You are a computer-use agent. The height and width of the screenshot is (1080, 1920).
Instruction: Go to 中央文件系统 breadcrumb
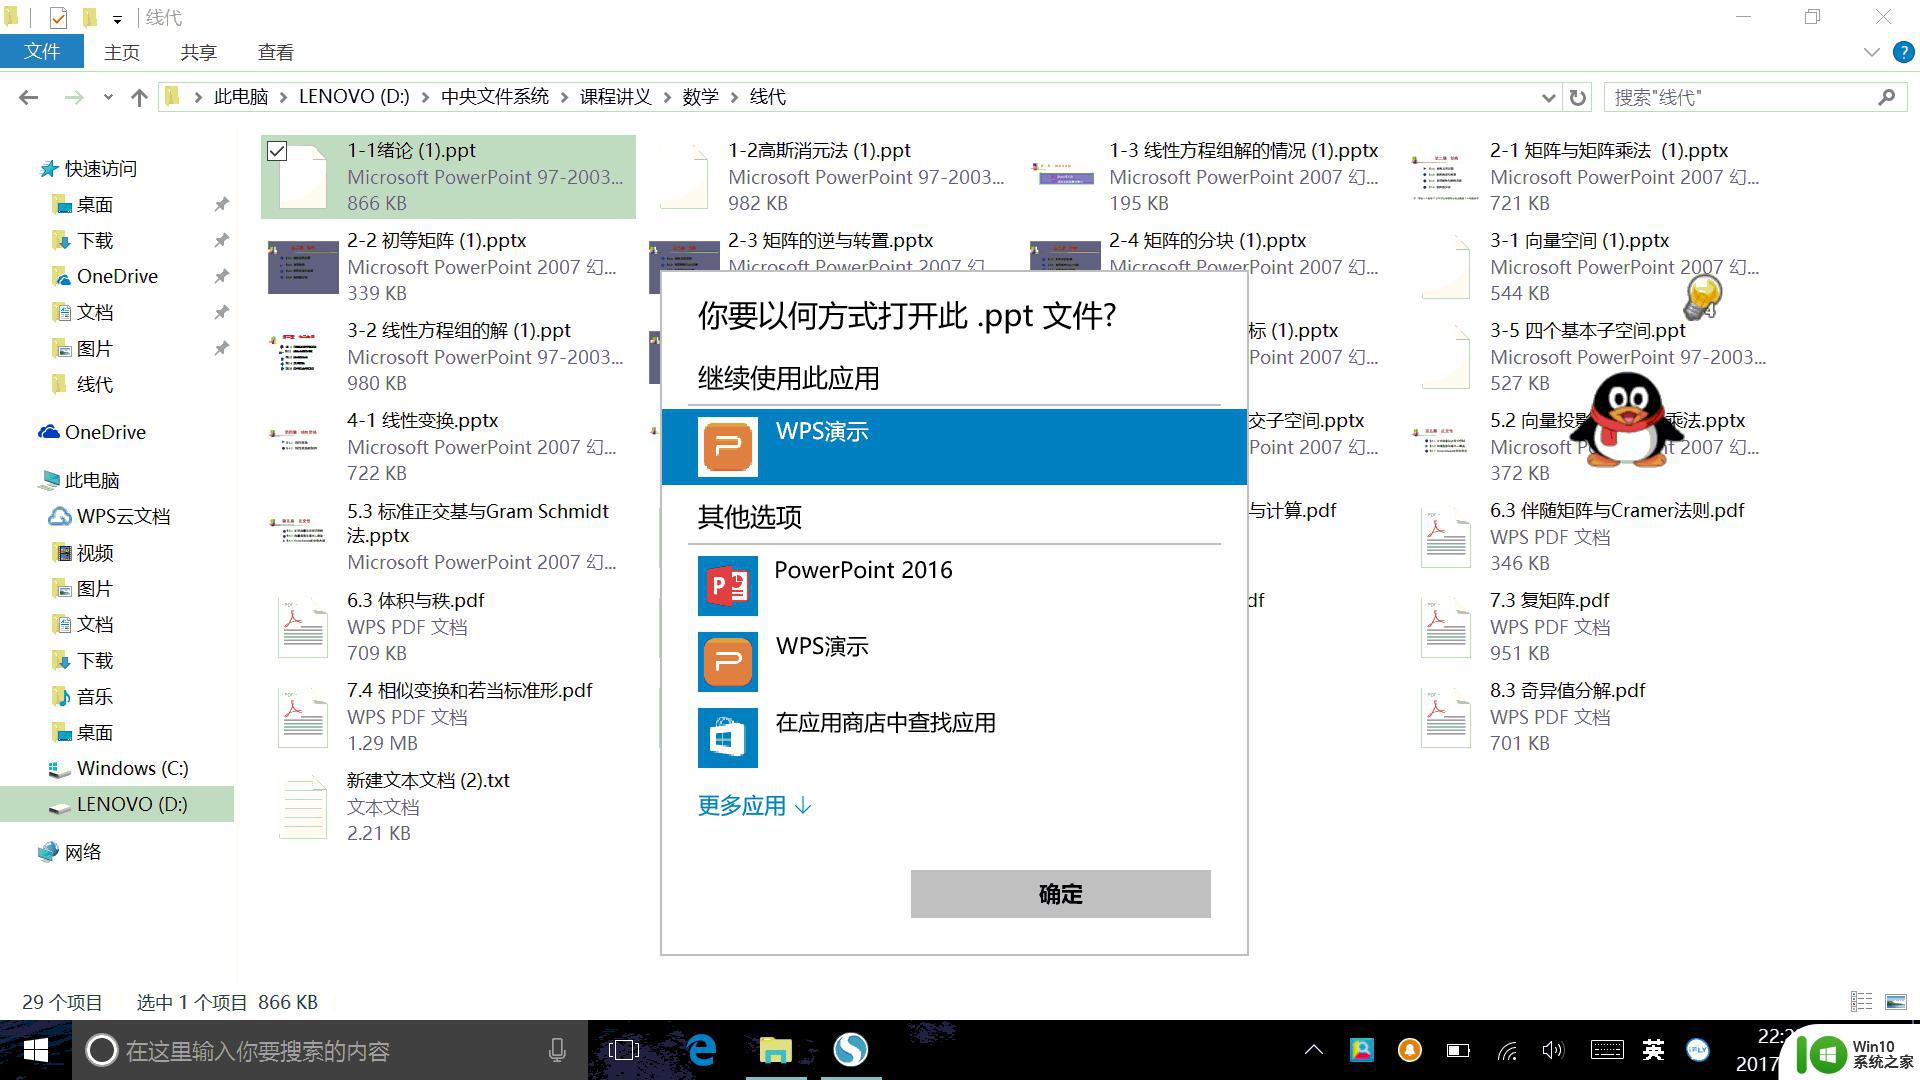tap(495, 97)
